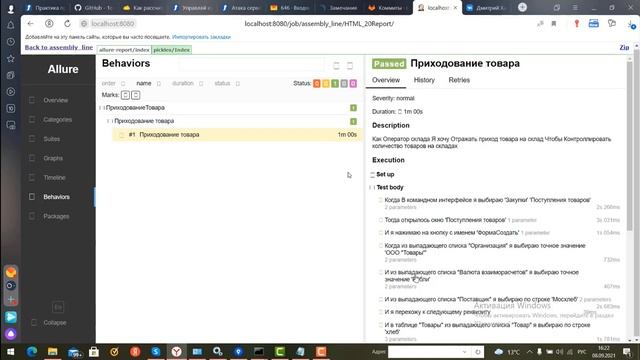Select Behaviors in Allure sidebar
The width and height of the screenshot is (640, 360).
pos(56,197)
